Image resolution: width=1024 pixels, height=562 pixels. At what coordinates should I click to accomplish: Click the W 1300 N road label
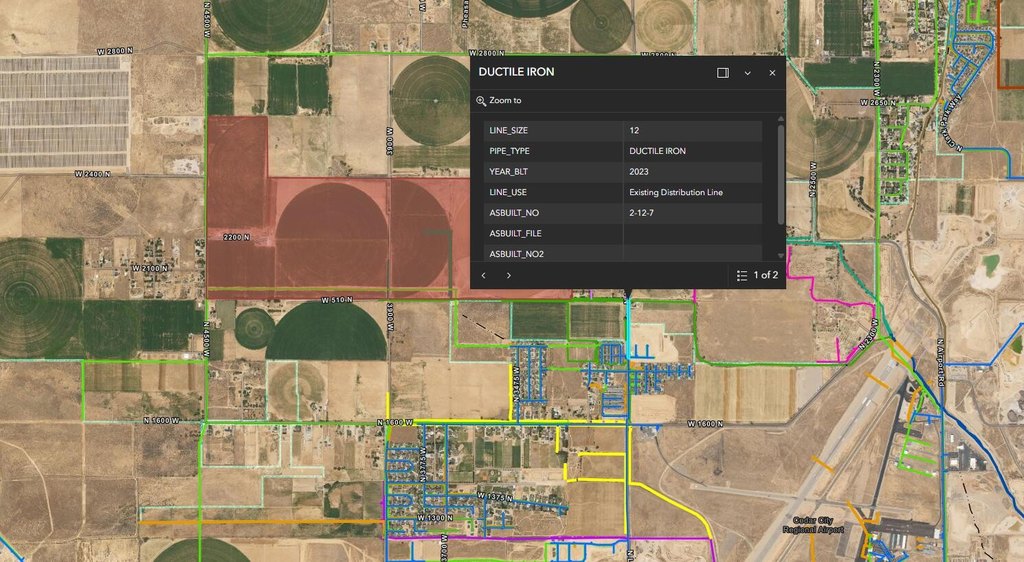coord(435,518)
